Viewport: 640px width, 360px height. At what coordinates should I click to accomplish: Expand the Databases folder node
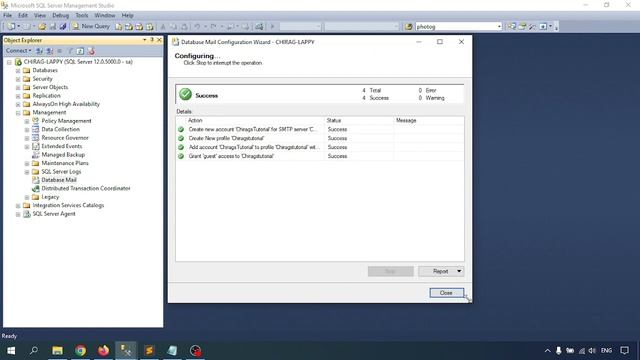(x=18, y=71)
